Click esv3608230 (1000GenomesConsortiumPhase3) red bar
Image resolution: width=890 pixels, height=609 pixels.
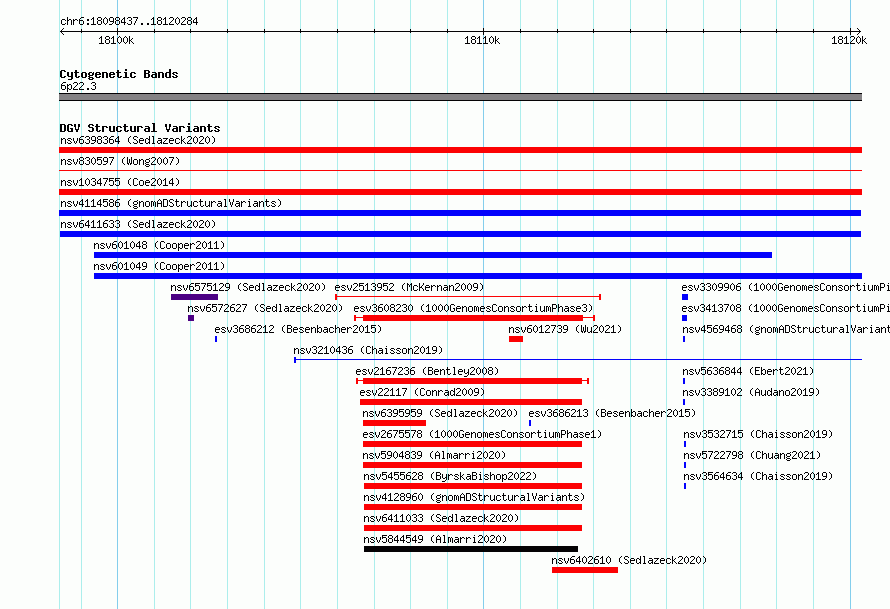473,318
